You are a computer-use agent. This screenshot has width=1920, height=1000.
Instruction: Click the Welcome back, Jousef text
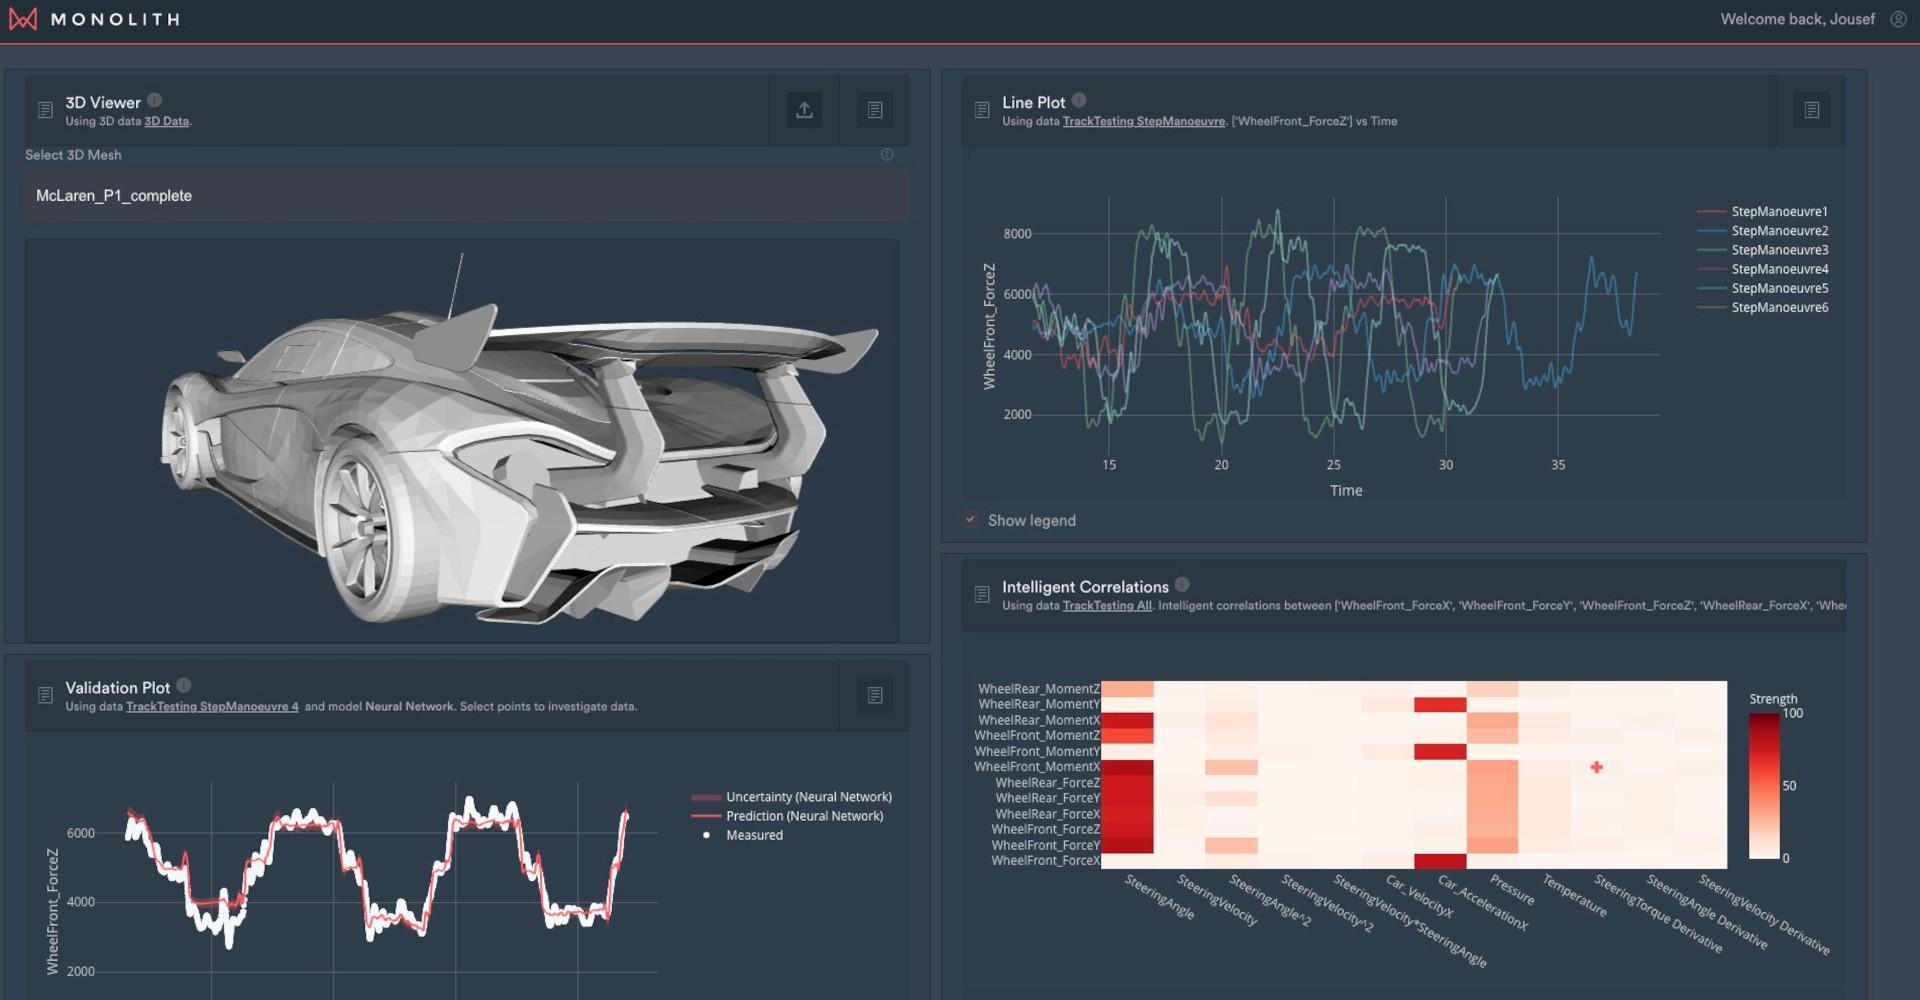1797,19
